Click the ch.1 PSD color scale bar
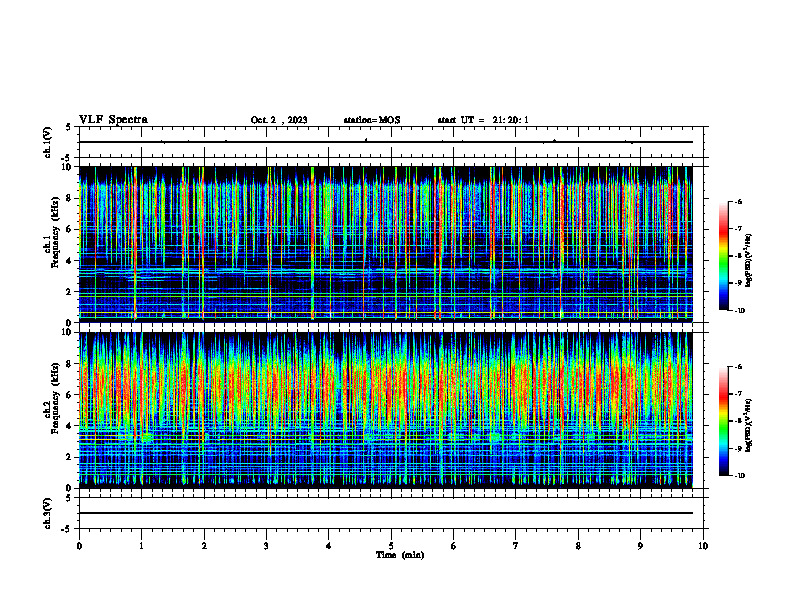Viewport: 792px width, 612px height. (x=723, y=256)
